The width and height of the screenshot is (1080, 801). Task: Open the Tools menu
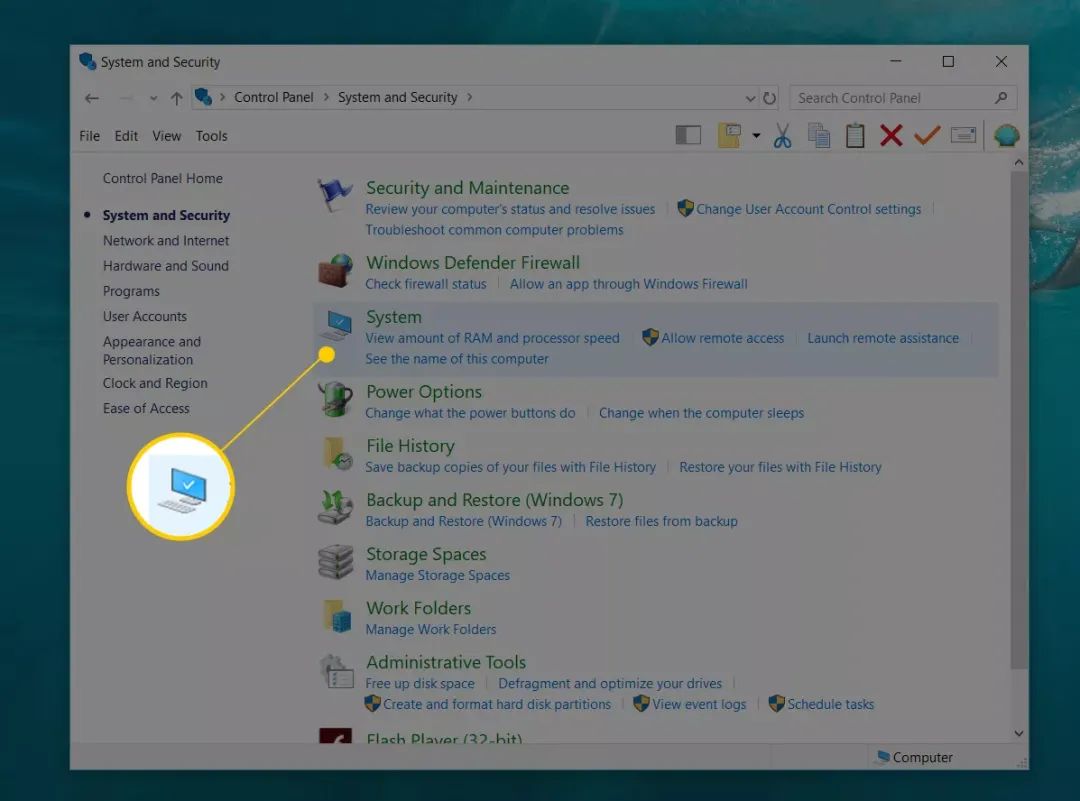[211, 136]
